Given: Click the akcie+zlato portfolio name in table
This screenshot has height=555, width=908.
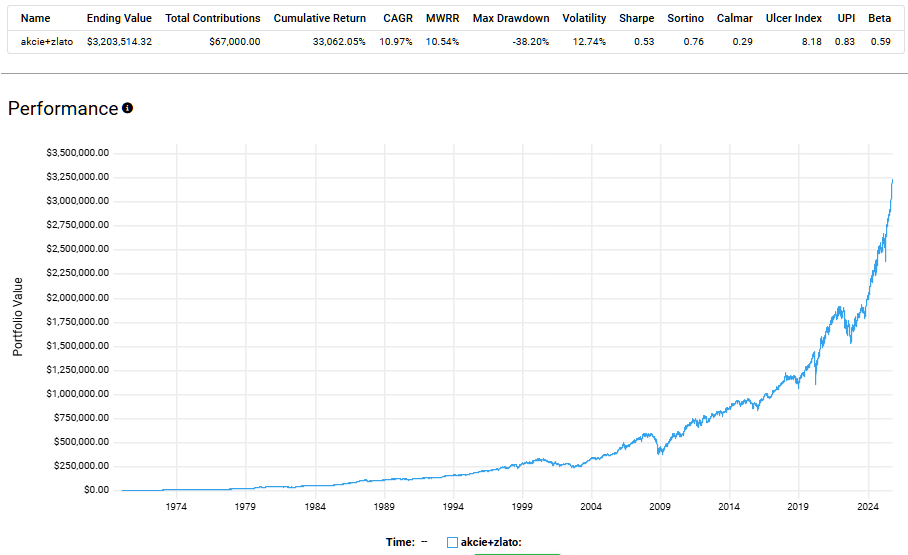Looking at the screenshot, I should (47, 42).
